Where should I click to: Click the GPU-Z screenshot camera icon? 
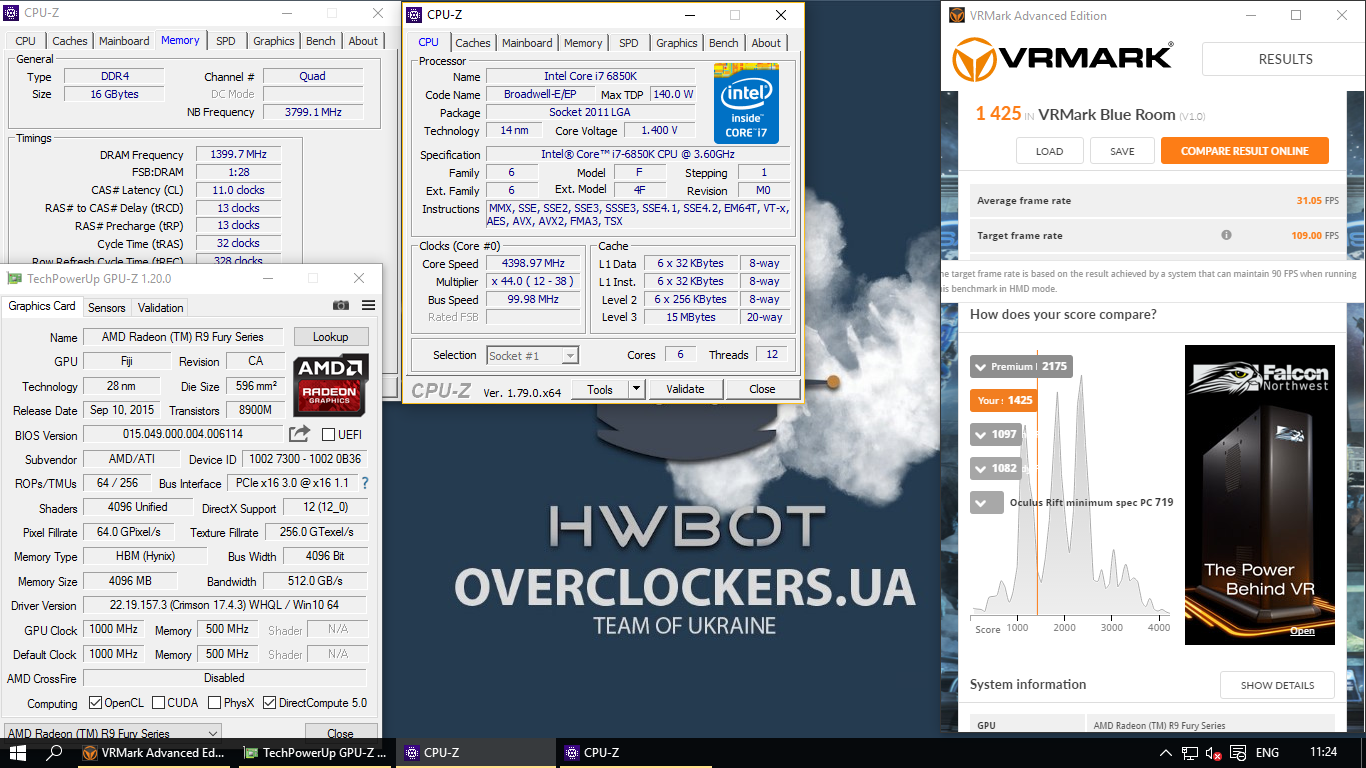[341, 306]
